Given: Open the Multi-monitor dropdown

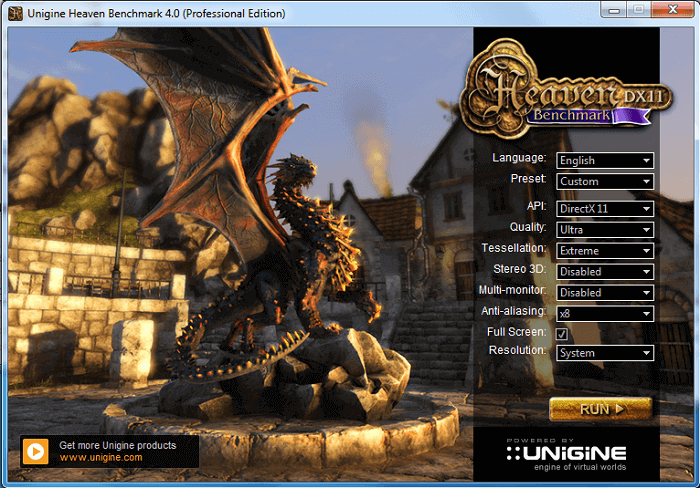Looking at the screenshot, I should [604, 293].
